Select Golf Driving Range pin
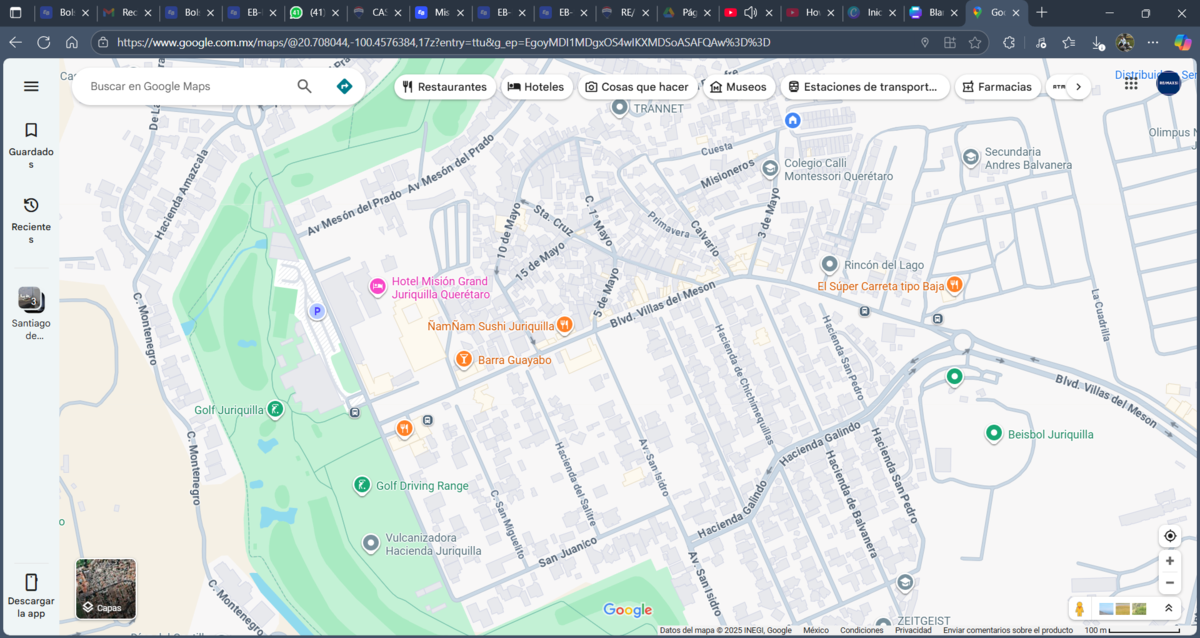The width and height of the screenshot is (1200, 638). click(361, 485)
